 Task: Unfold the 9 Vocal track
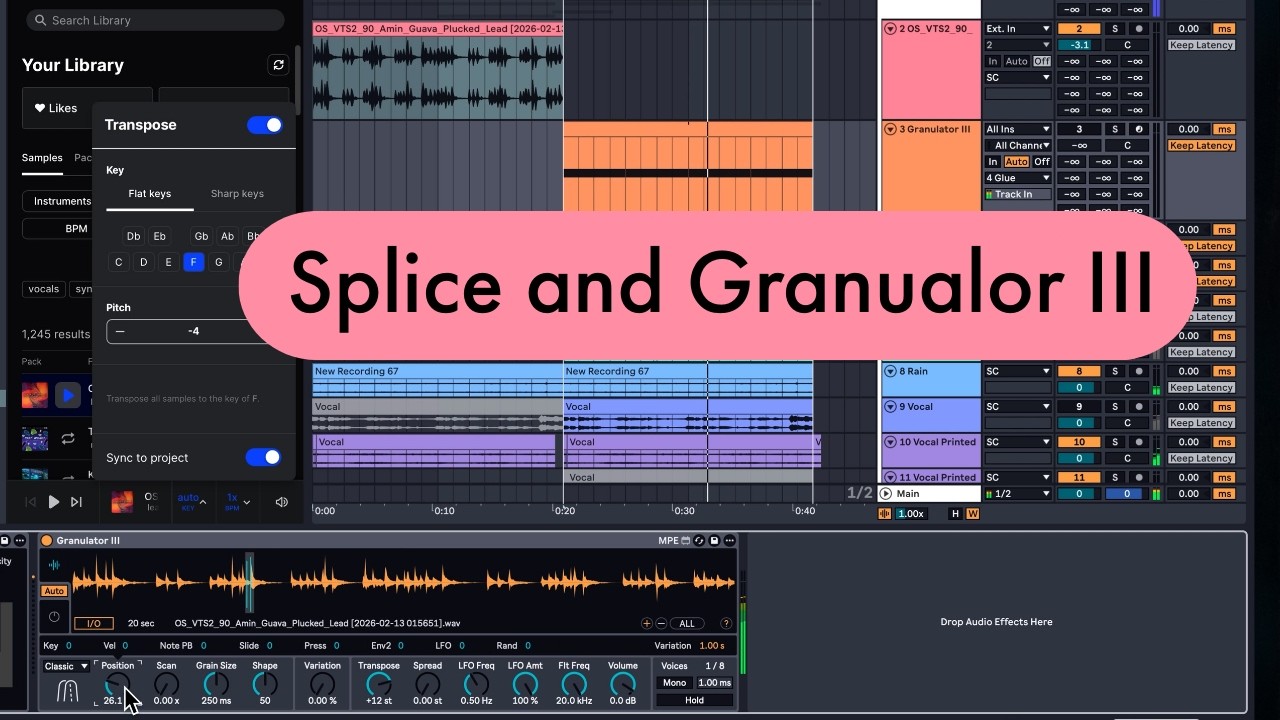890,407
